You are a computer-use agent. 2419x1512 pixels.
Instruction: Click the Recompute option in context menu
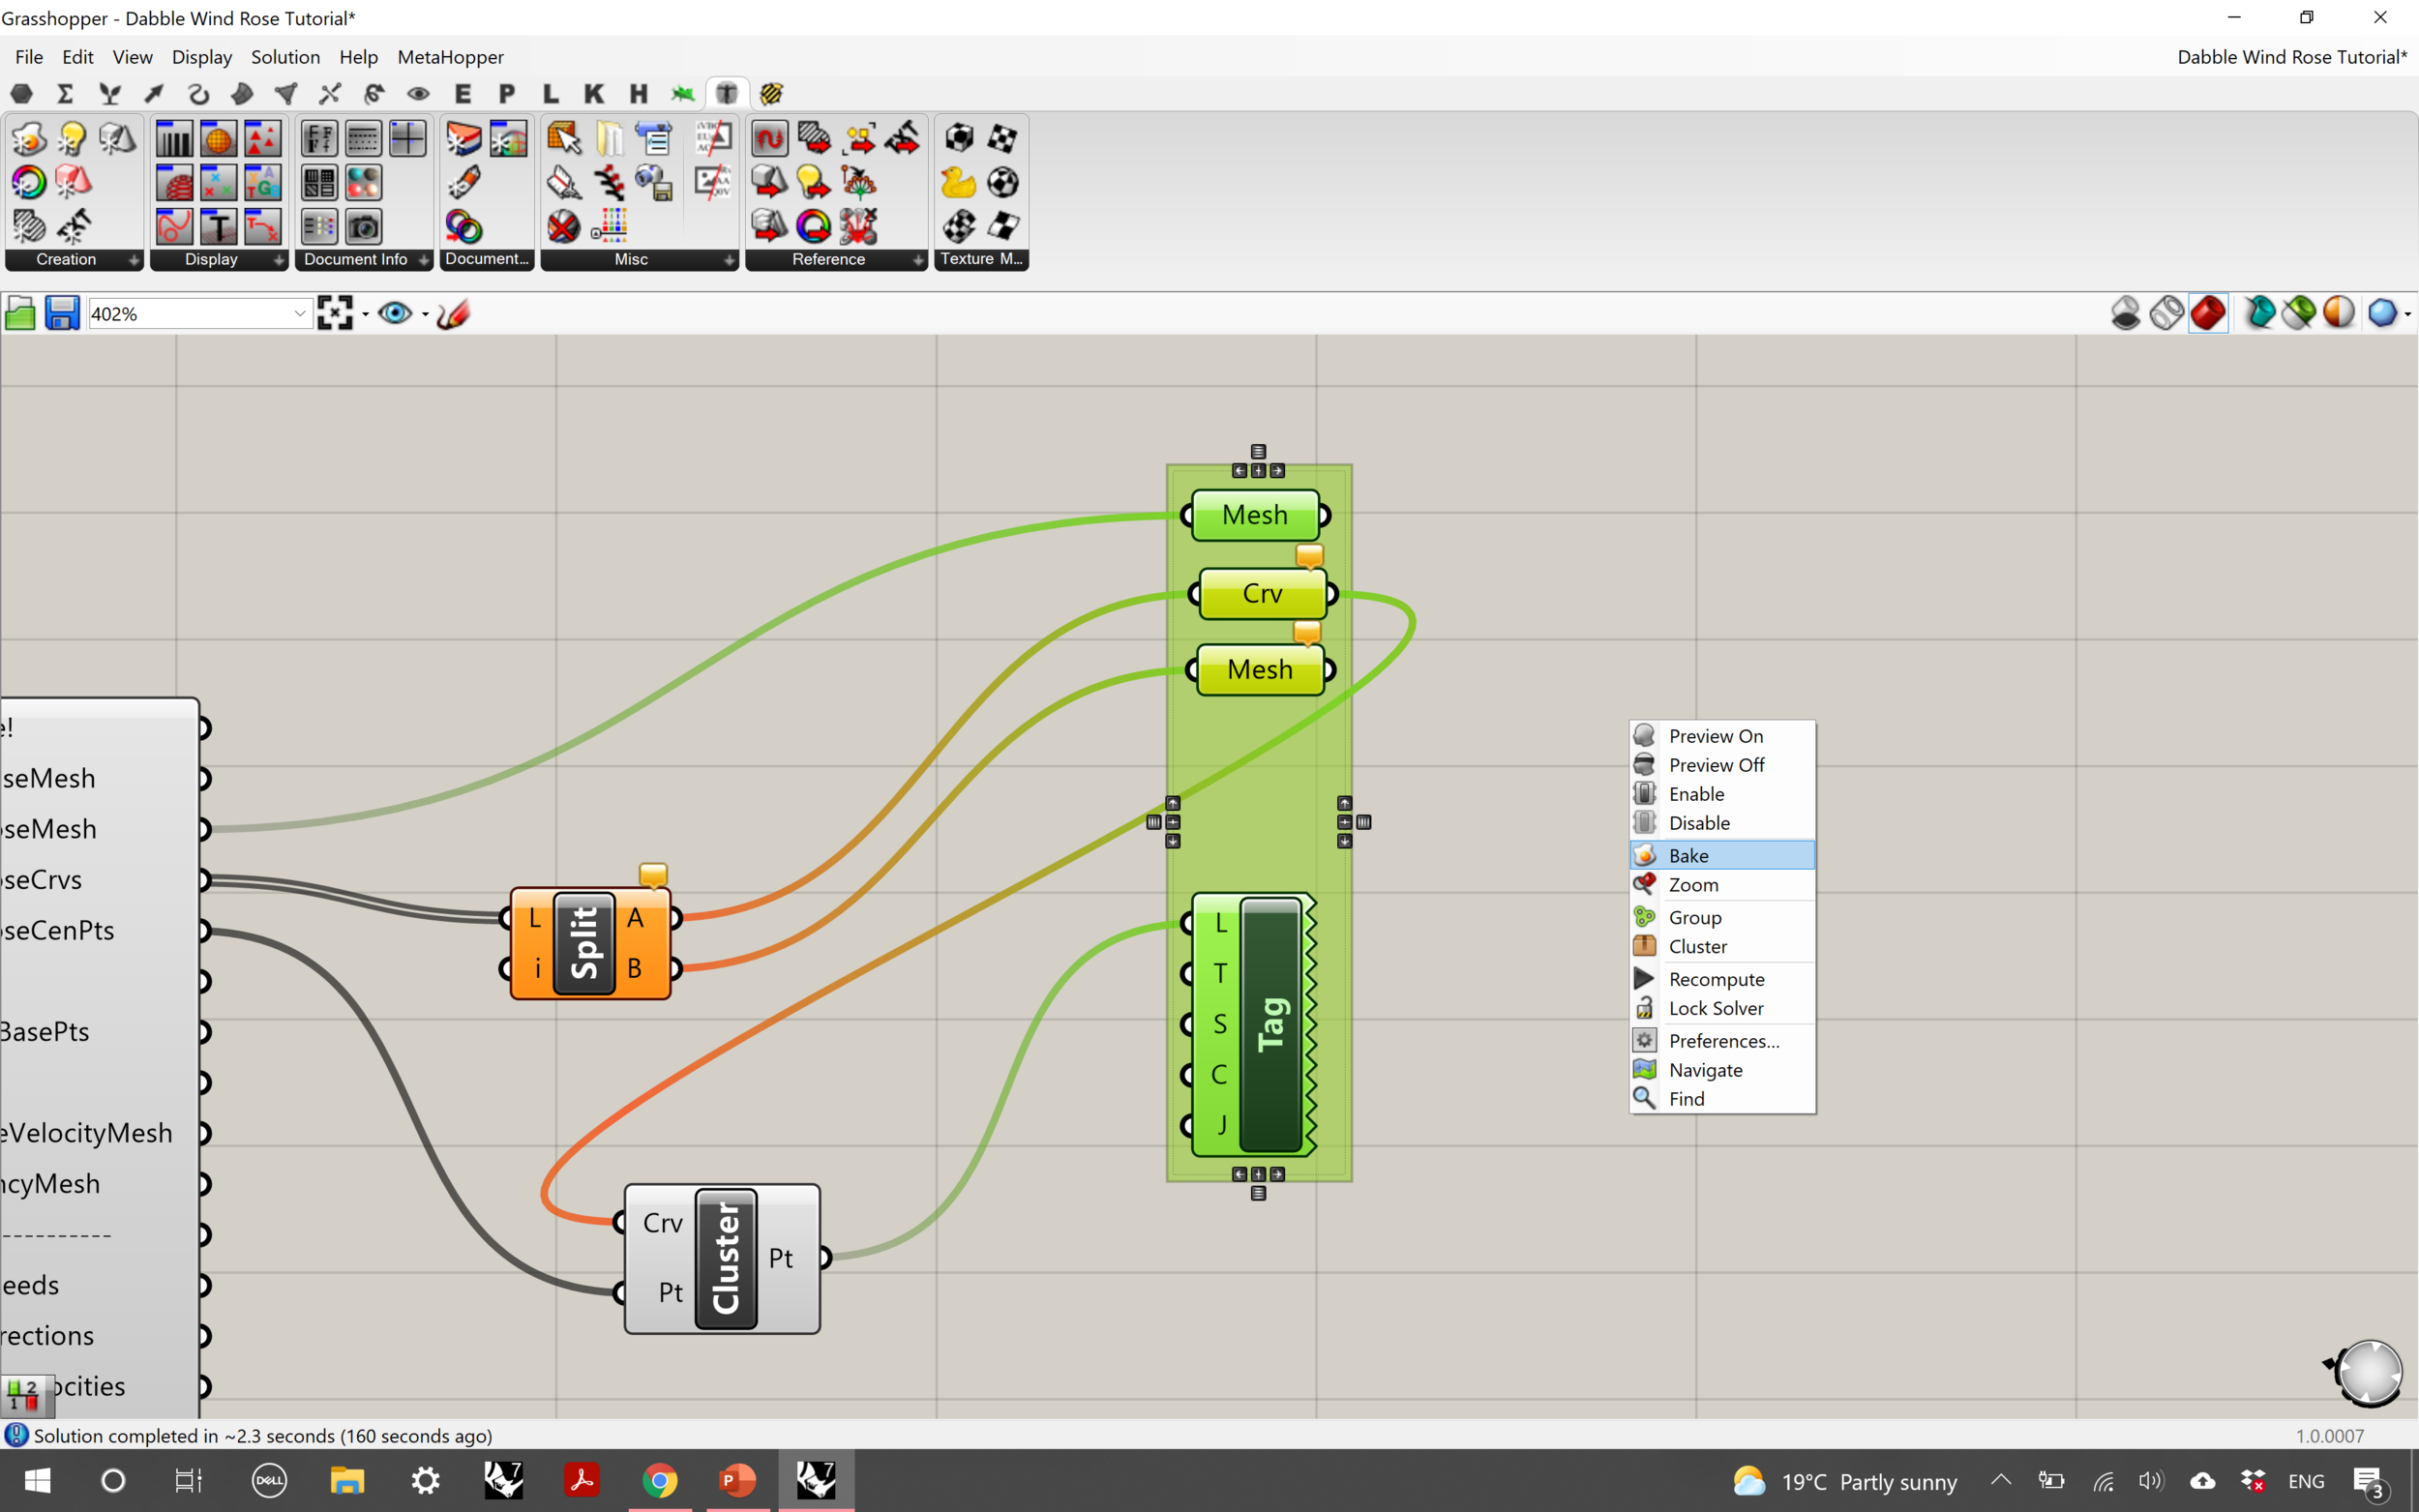(1716, 977)
